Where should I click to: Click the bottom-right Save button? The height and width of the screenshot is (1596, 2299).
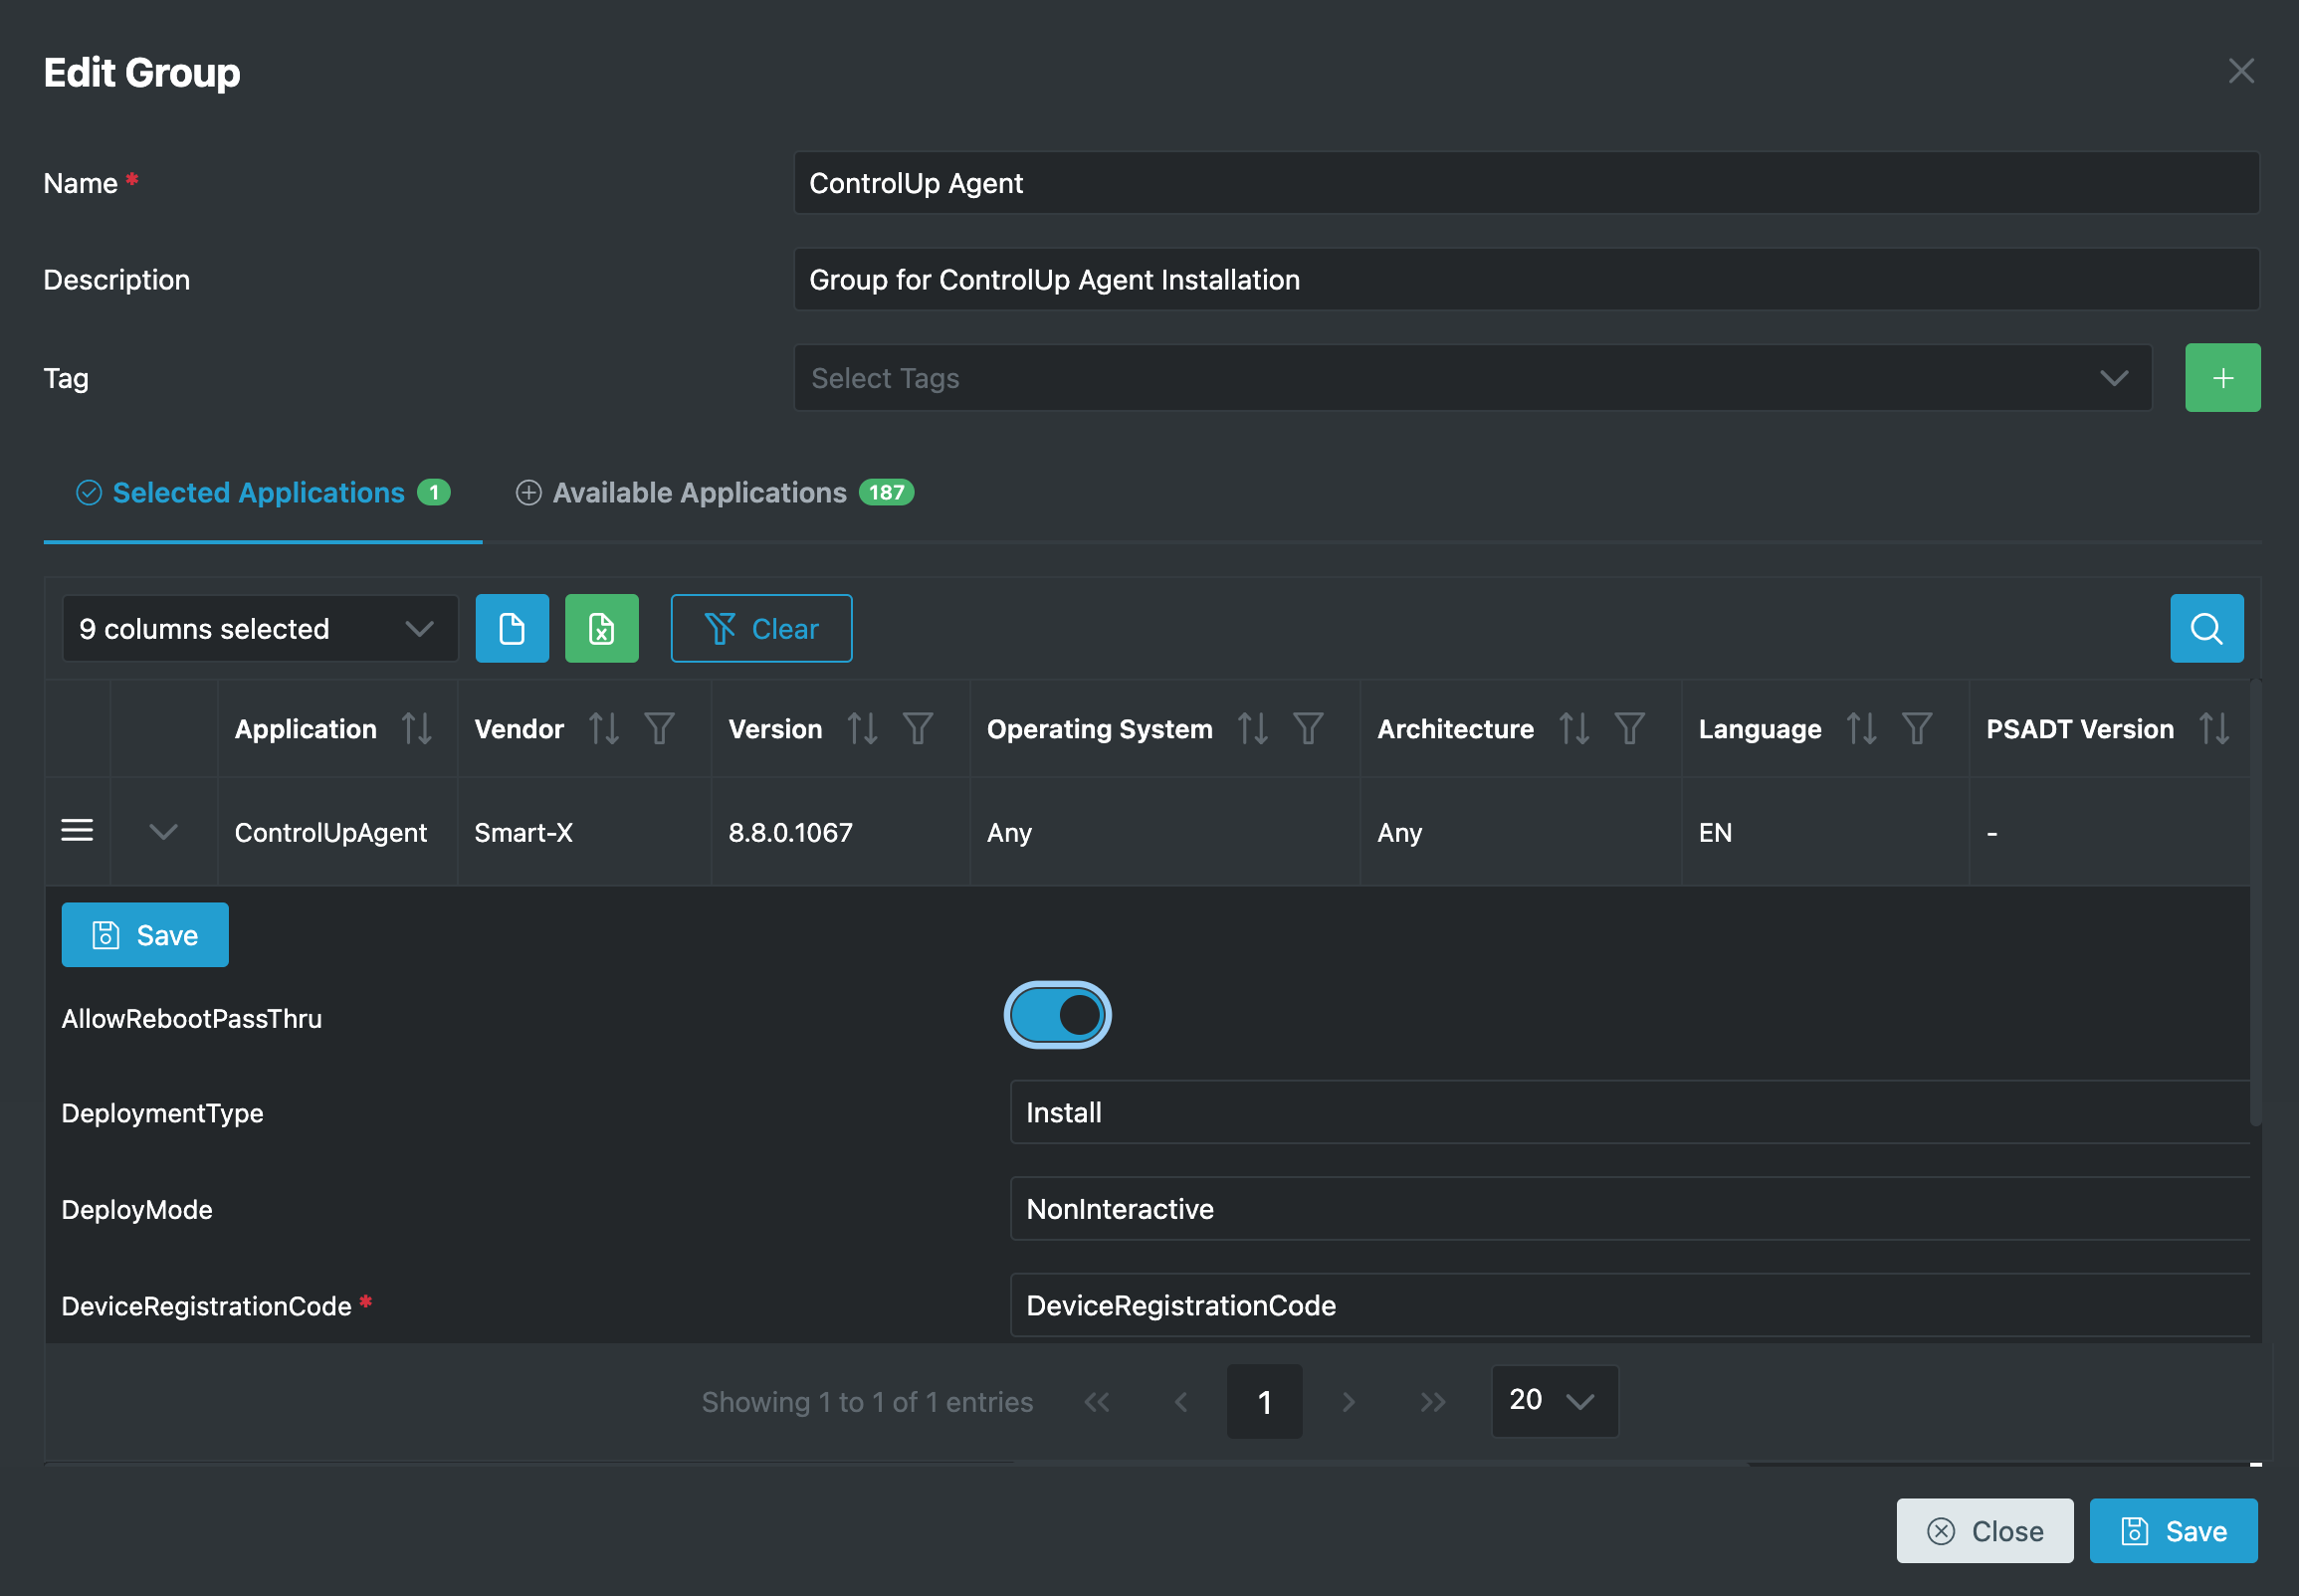(2173, 1531)
